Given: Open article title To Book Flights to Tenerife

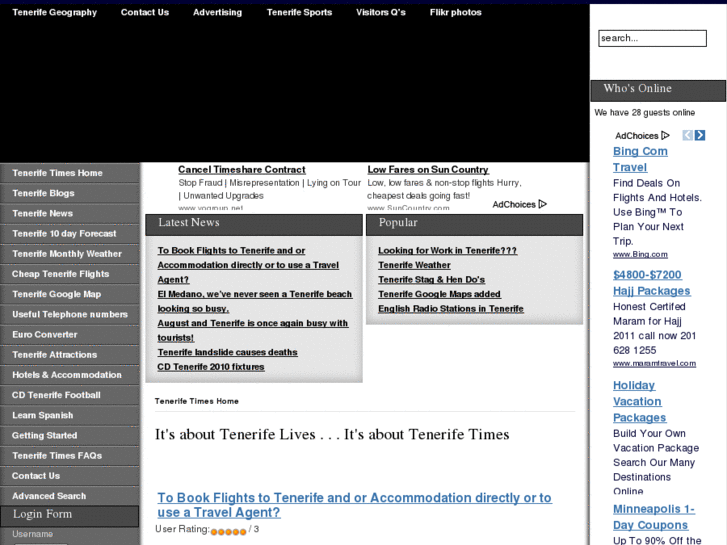Looking at the screenshot, I should (x=354, y=505).
